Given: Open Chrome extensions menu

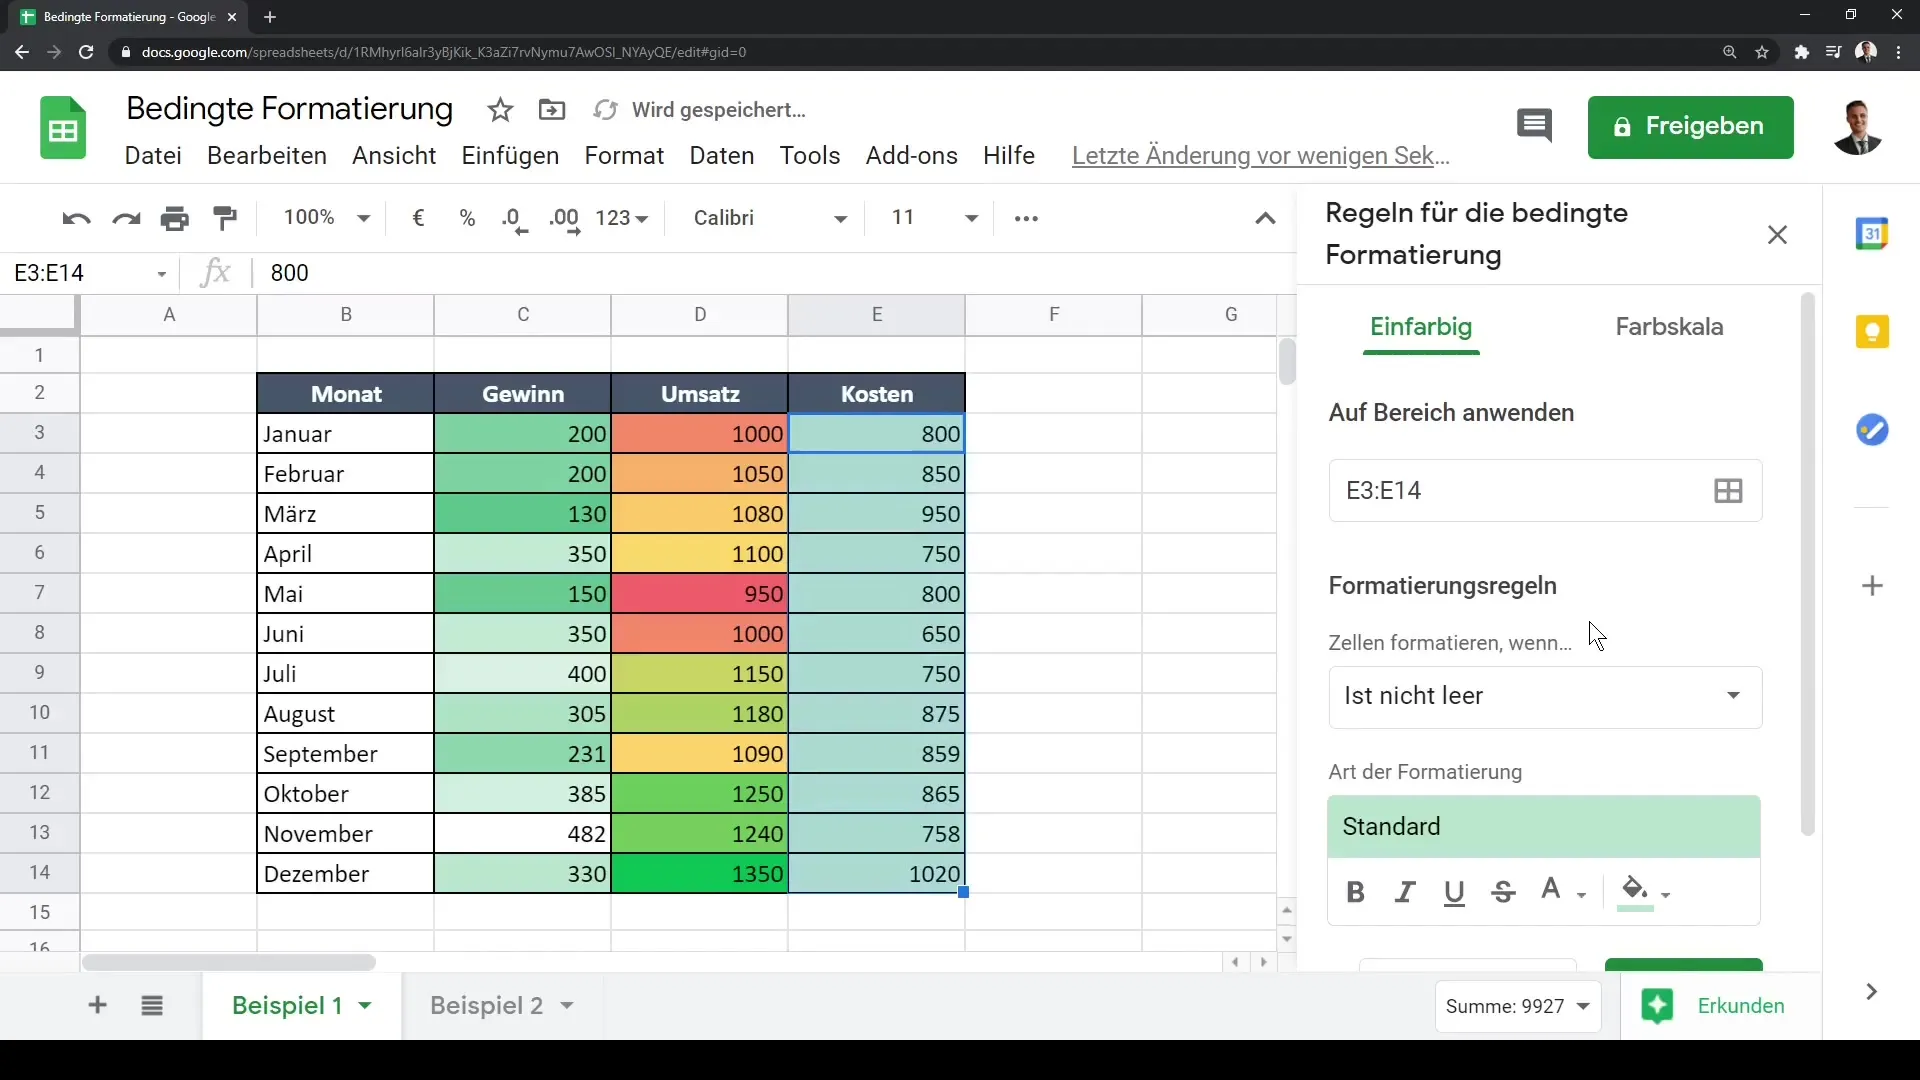Looking at the screenshot, I should tap(1801, 52).
